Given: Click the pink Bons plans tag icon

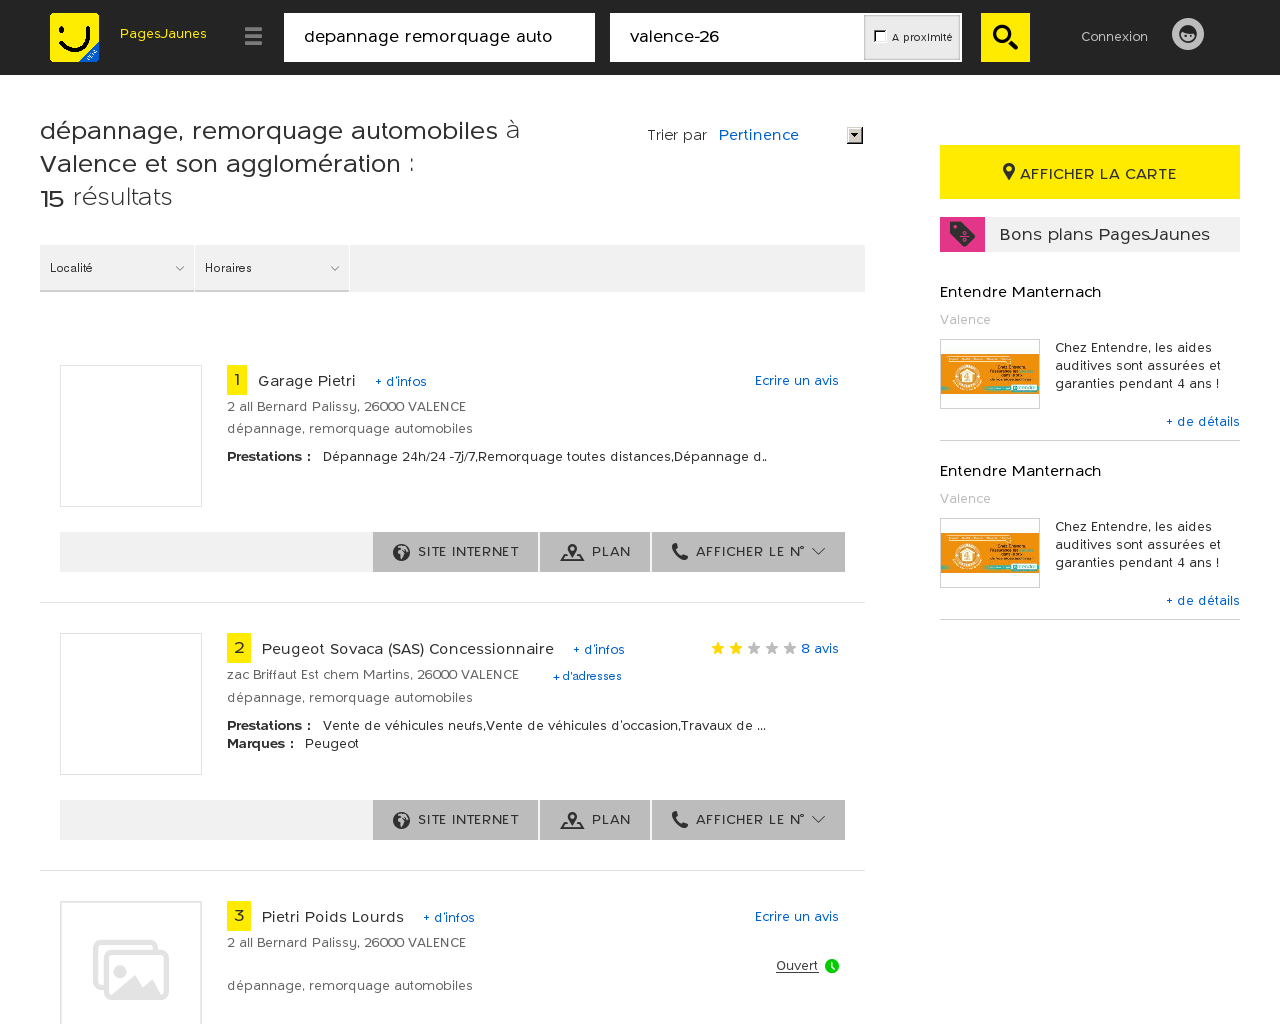Looking at the screenshot, I should (x=962, y=234).
